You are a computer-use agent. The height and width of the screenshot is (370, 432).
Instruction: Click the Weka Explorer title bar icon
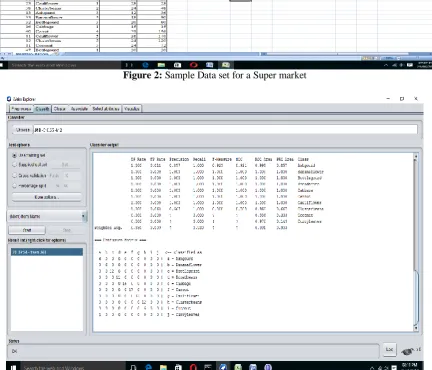click(9, 99)
